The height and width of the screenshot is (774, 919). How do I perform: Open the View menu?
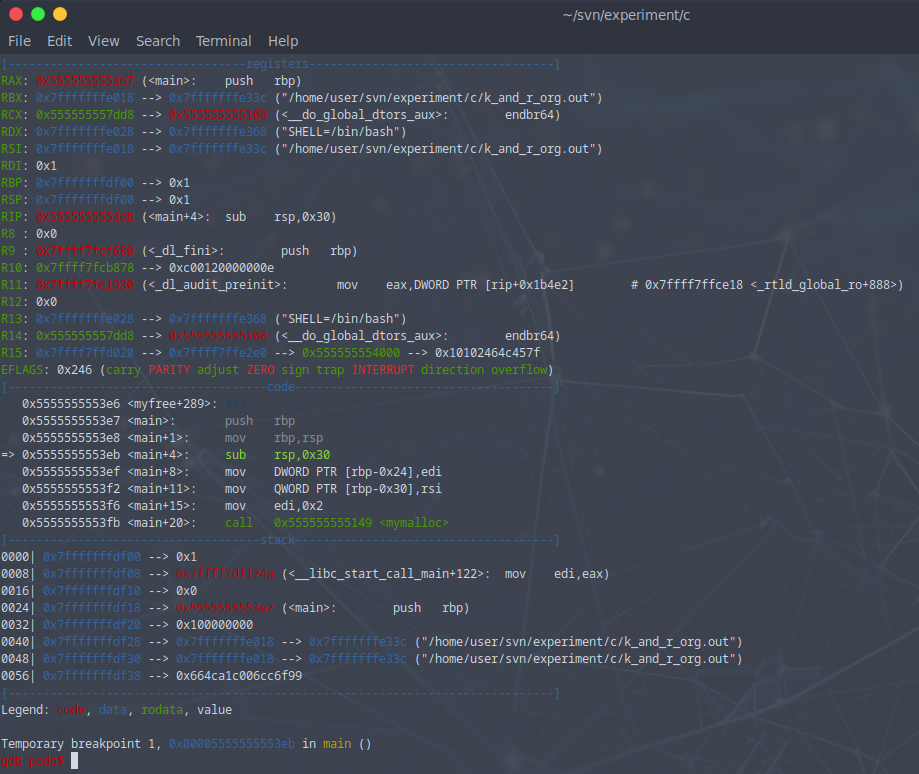coord(104,41)
